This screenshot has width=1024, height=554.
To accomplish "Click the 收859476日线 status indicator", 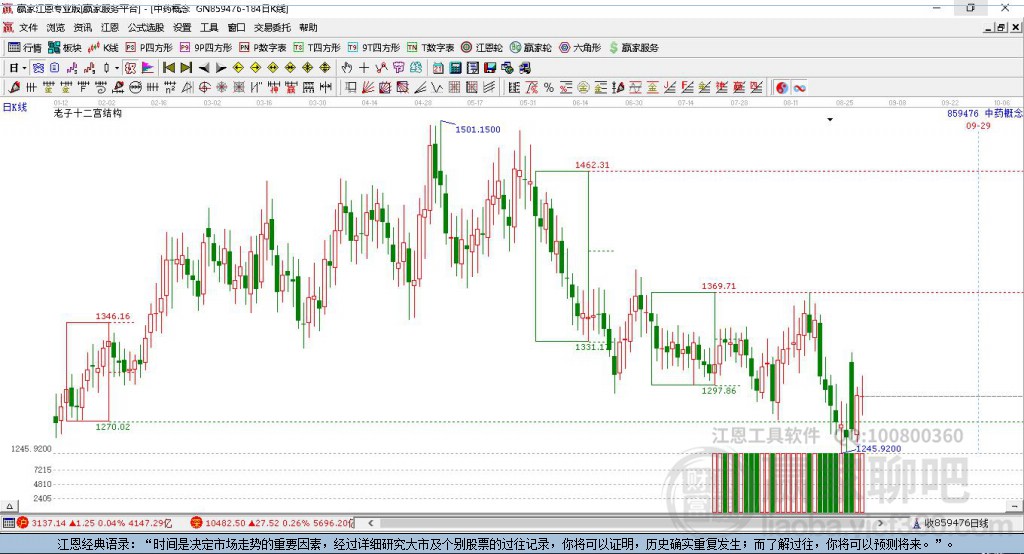I will click(951, 523).
